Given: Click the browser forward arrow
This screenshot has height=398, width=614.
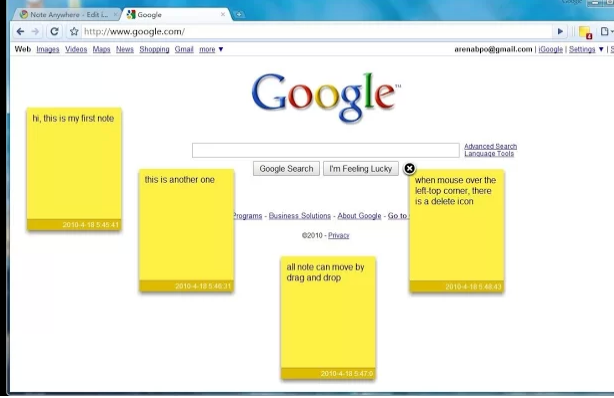Looking at the screenshot, I should 35,31.
